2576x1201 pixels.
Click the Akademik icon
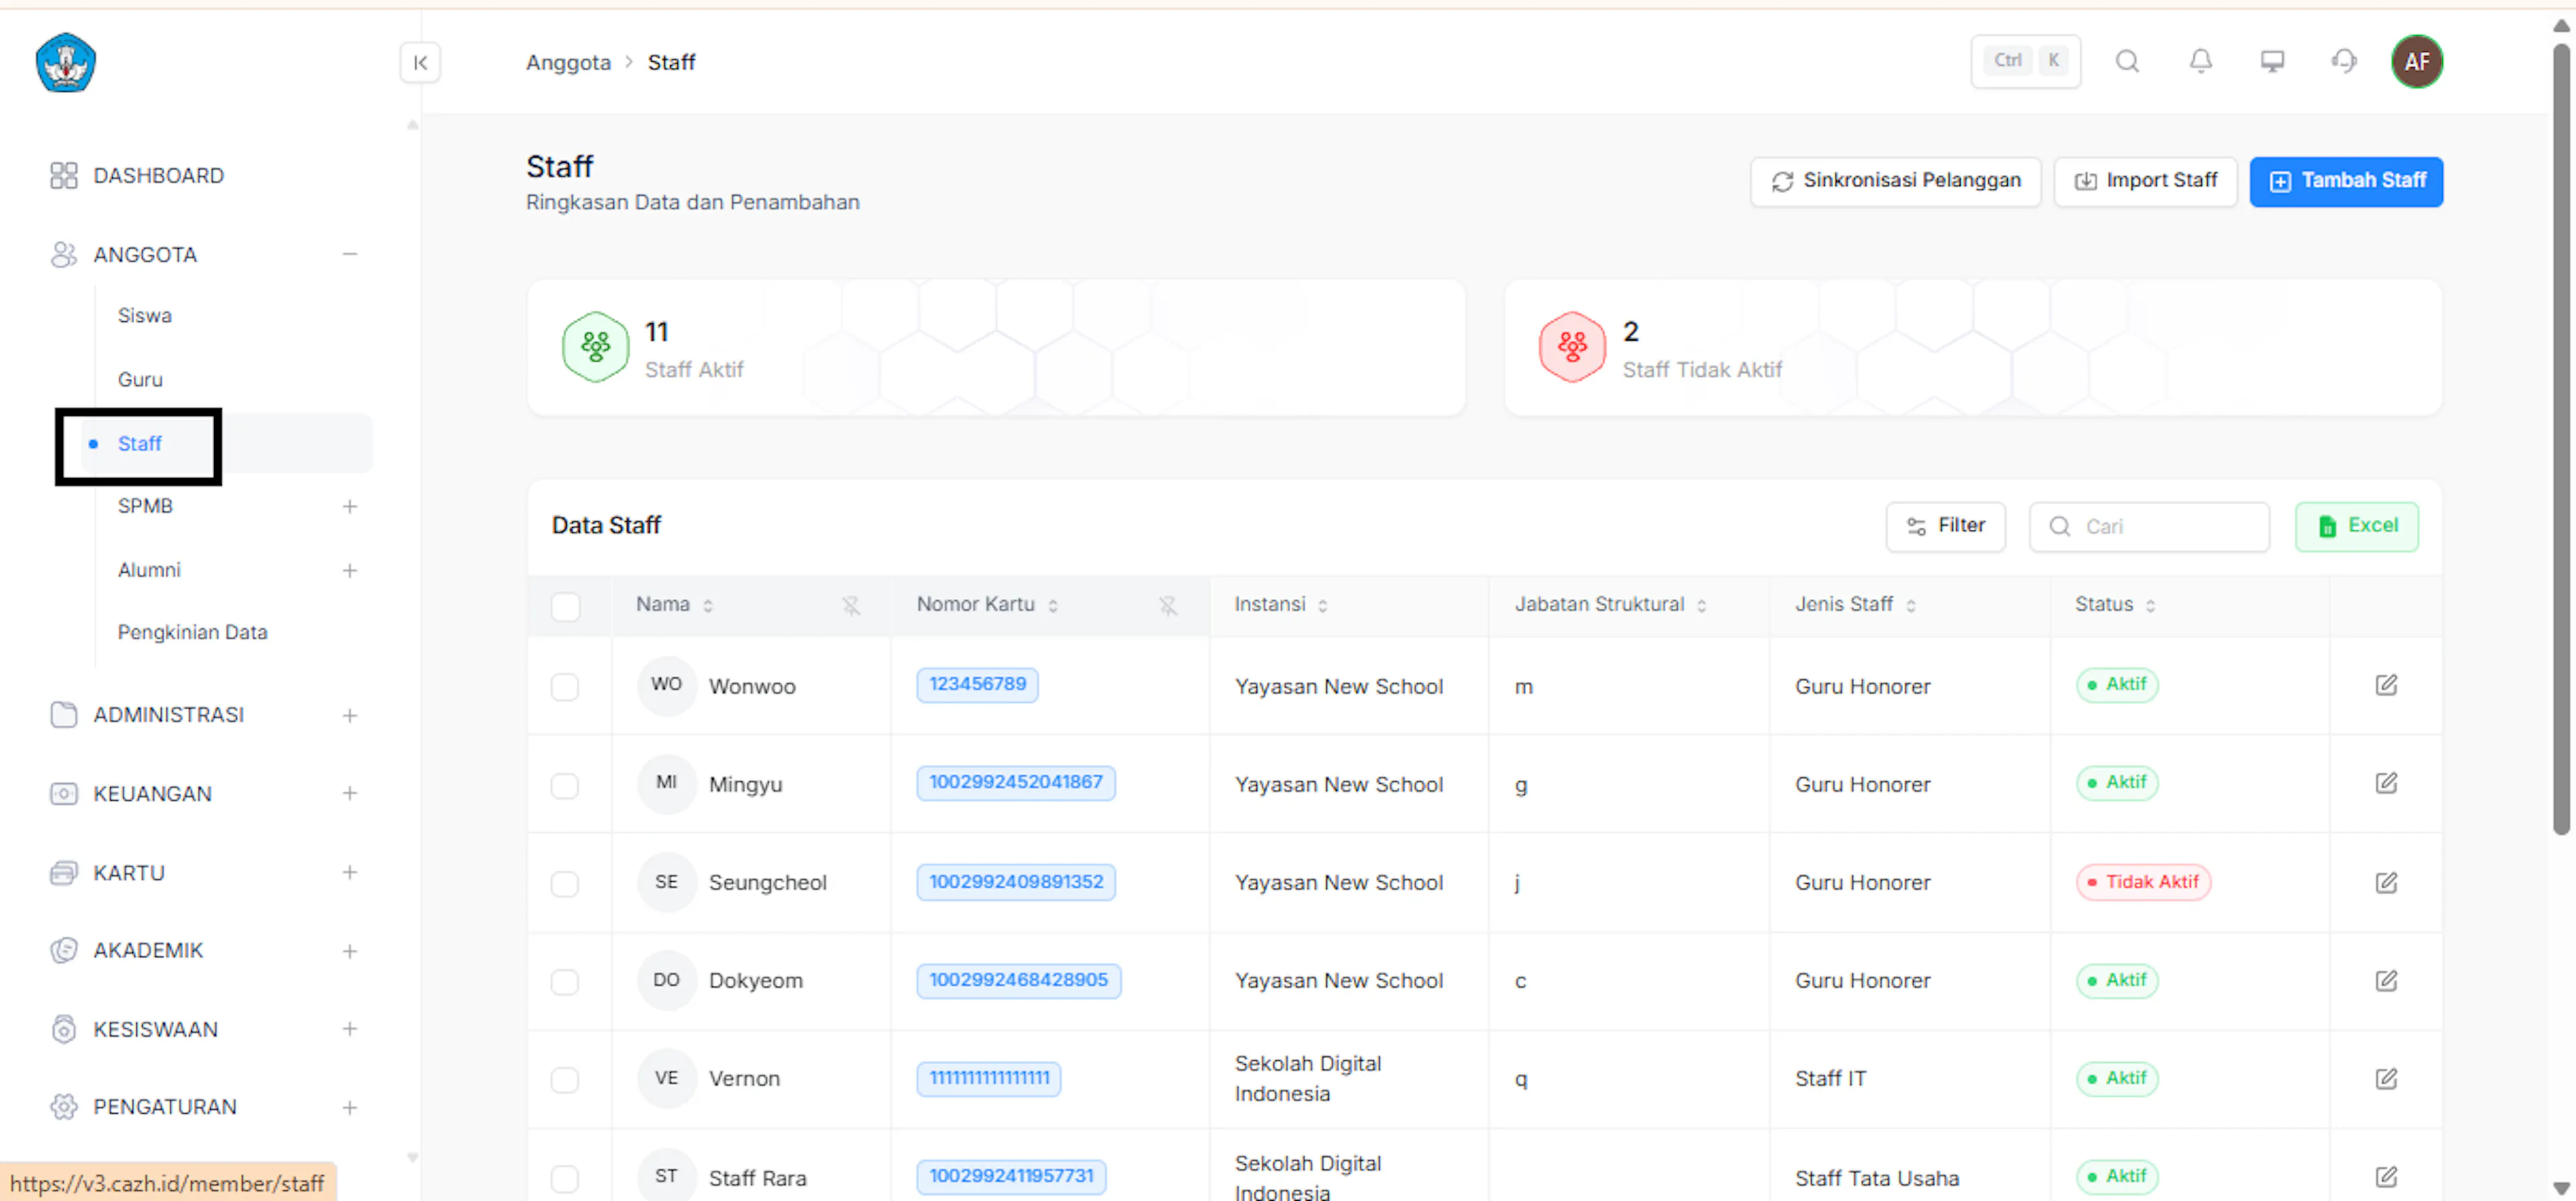(x=63, y=951)
